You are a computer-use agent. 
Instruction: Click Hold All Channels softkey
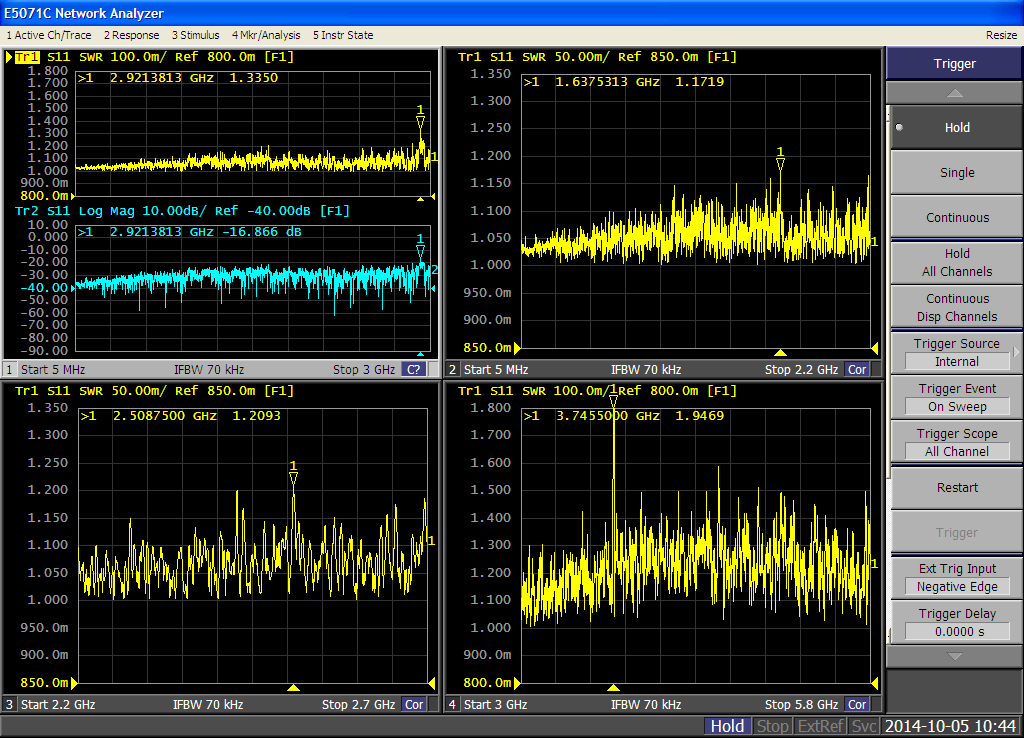click(956, 263)
